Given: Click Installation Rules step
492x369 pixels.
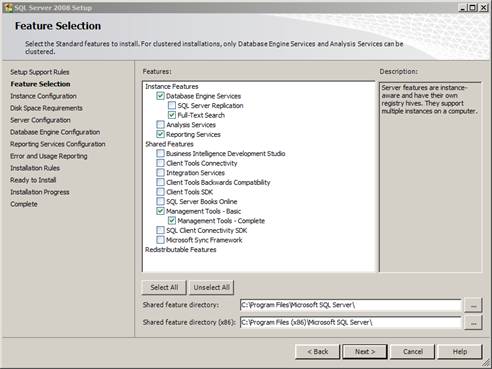Looking at the screenshot, I should (35, 168).
